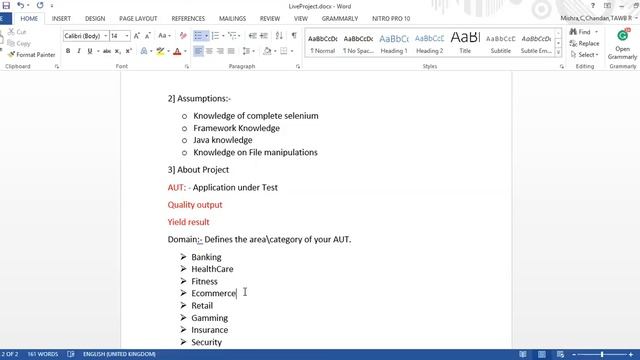Expand the Styles gallery more arrow
Viewport: 640px width, 360px height.
(x=558, y=53)
